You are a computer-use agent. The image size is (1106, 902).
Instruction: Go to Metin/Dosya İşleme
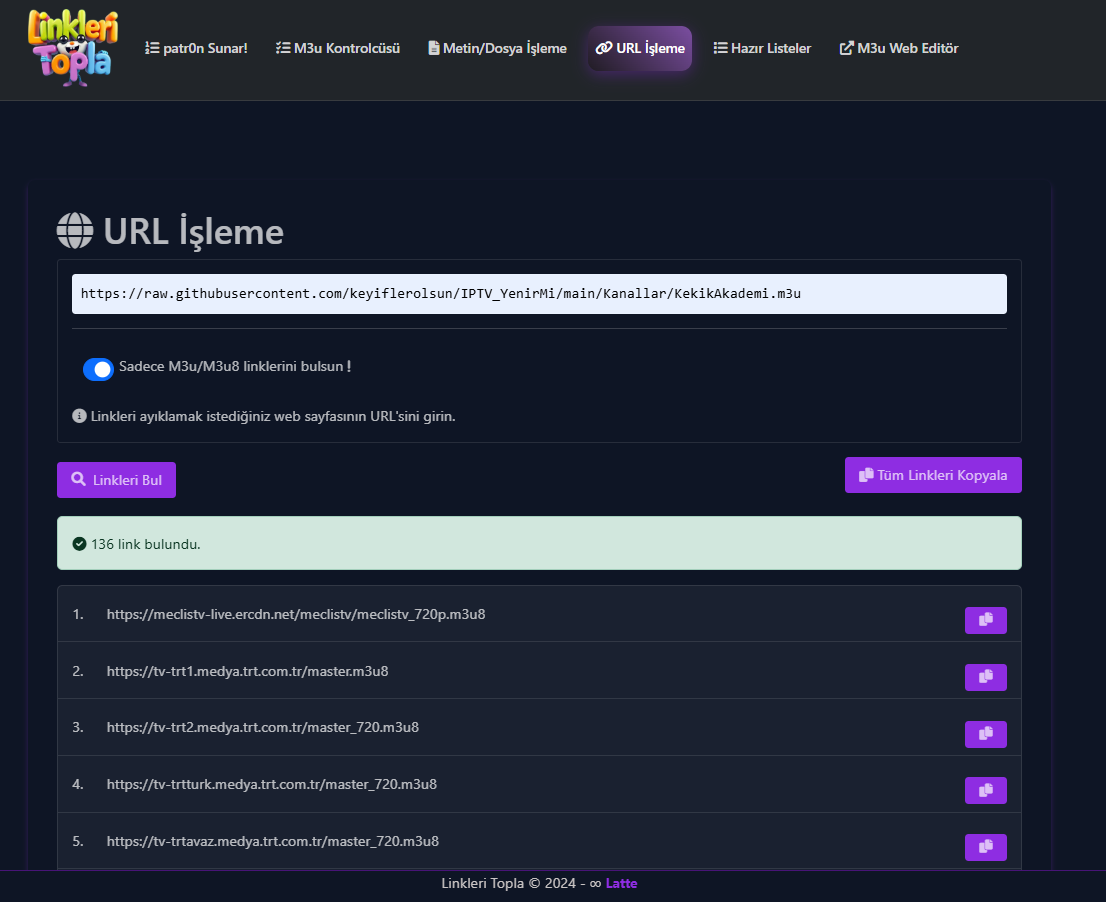[497, 48]
